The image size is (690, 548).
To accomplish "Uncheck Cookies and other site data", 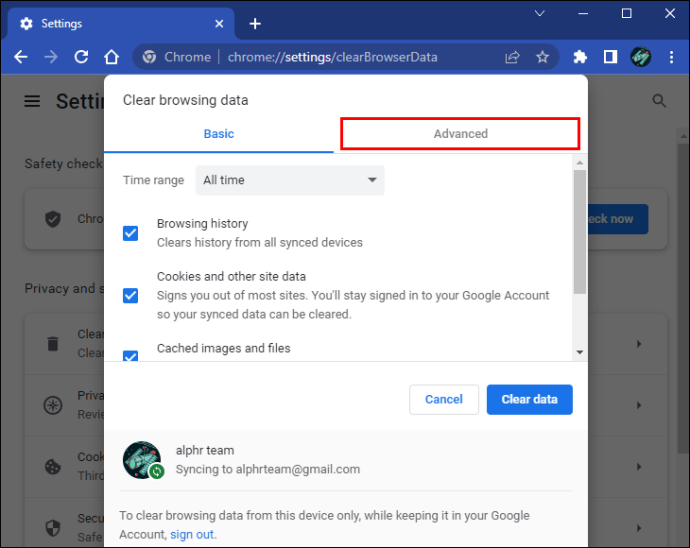I will click(x=130, y=295).
